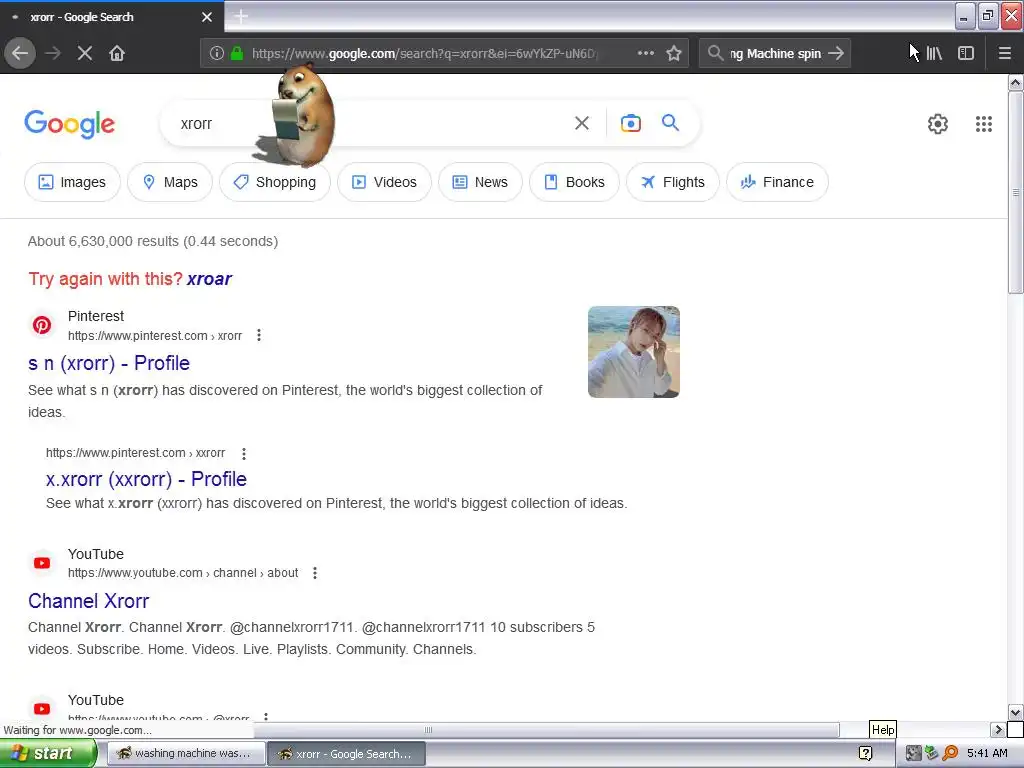
Task: Bookmark this page with the star icon
Action: [674, 53]
